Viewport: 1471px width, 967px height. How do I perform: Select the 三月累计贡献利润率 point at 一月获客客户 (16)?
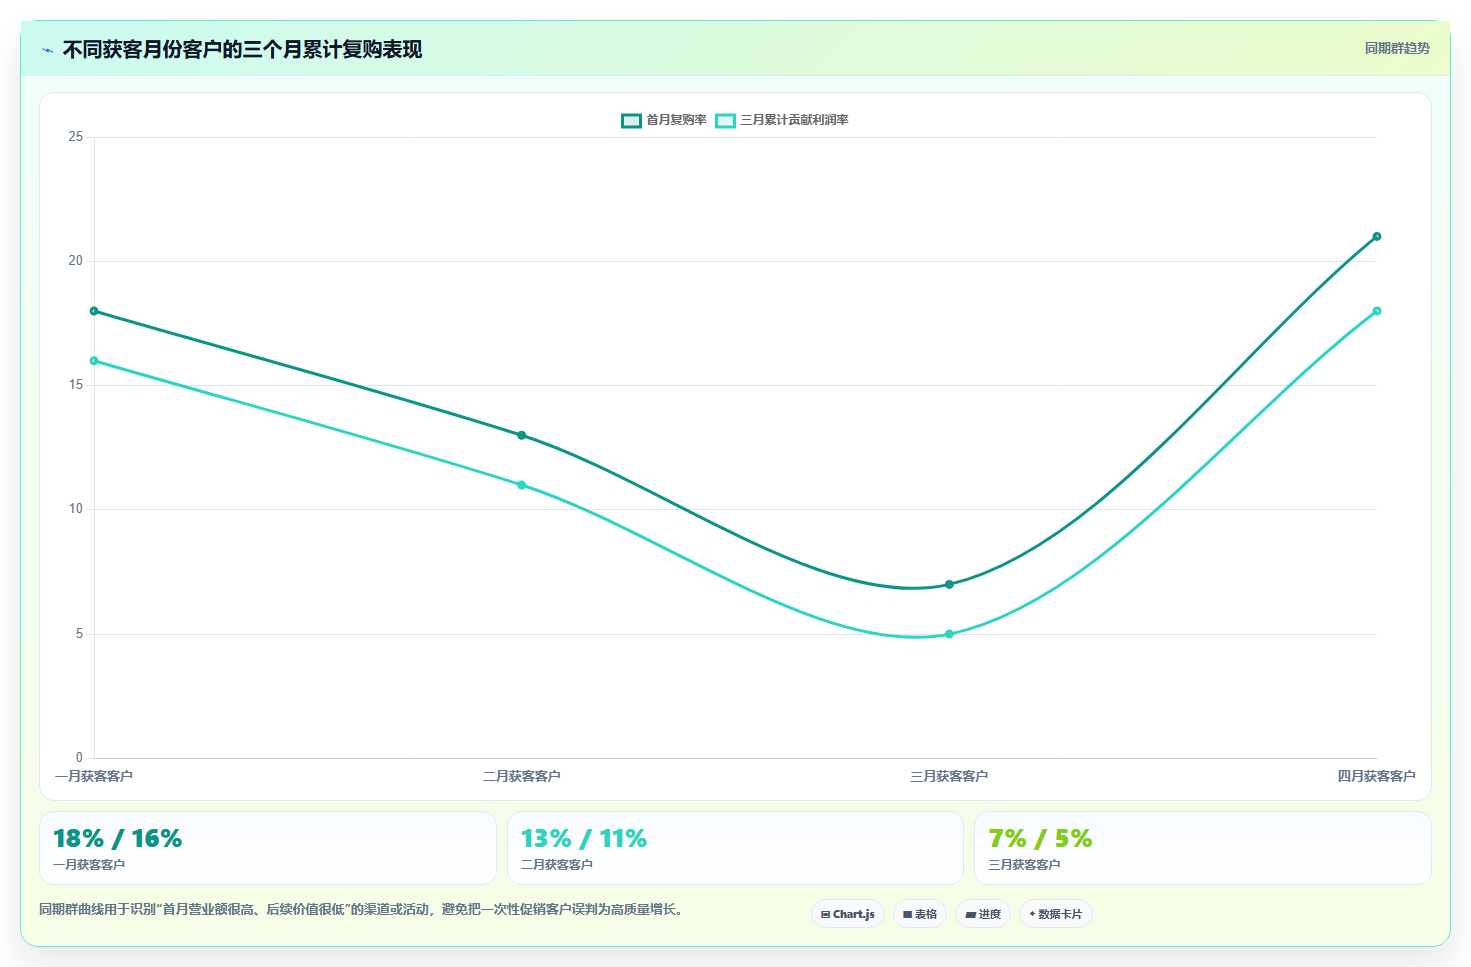click(x=94, y=361)
